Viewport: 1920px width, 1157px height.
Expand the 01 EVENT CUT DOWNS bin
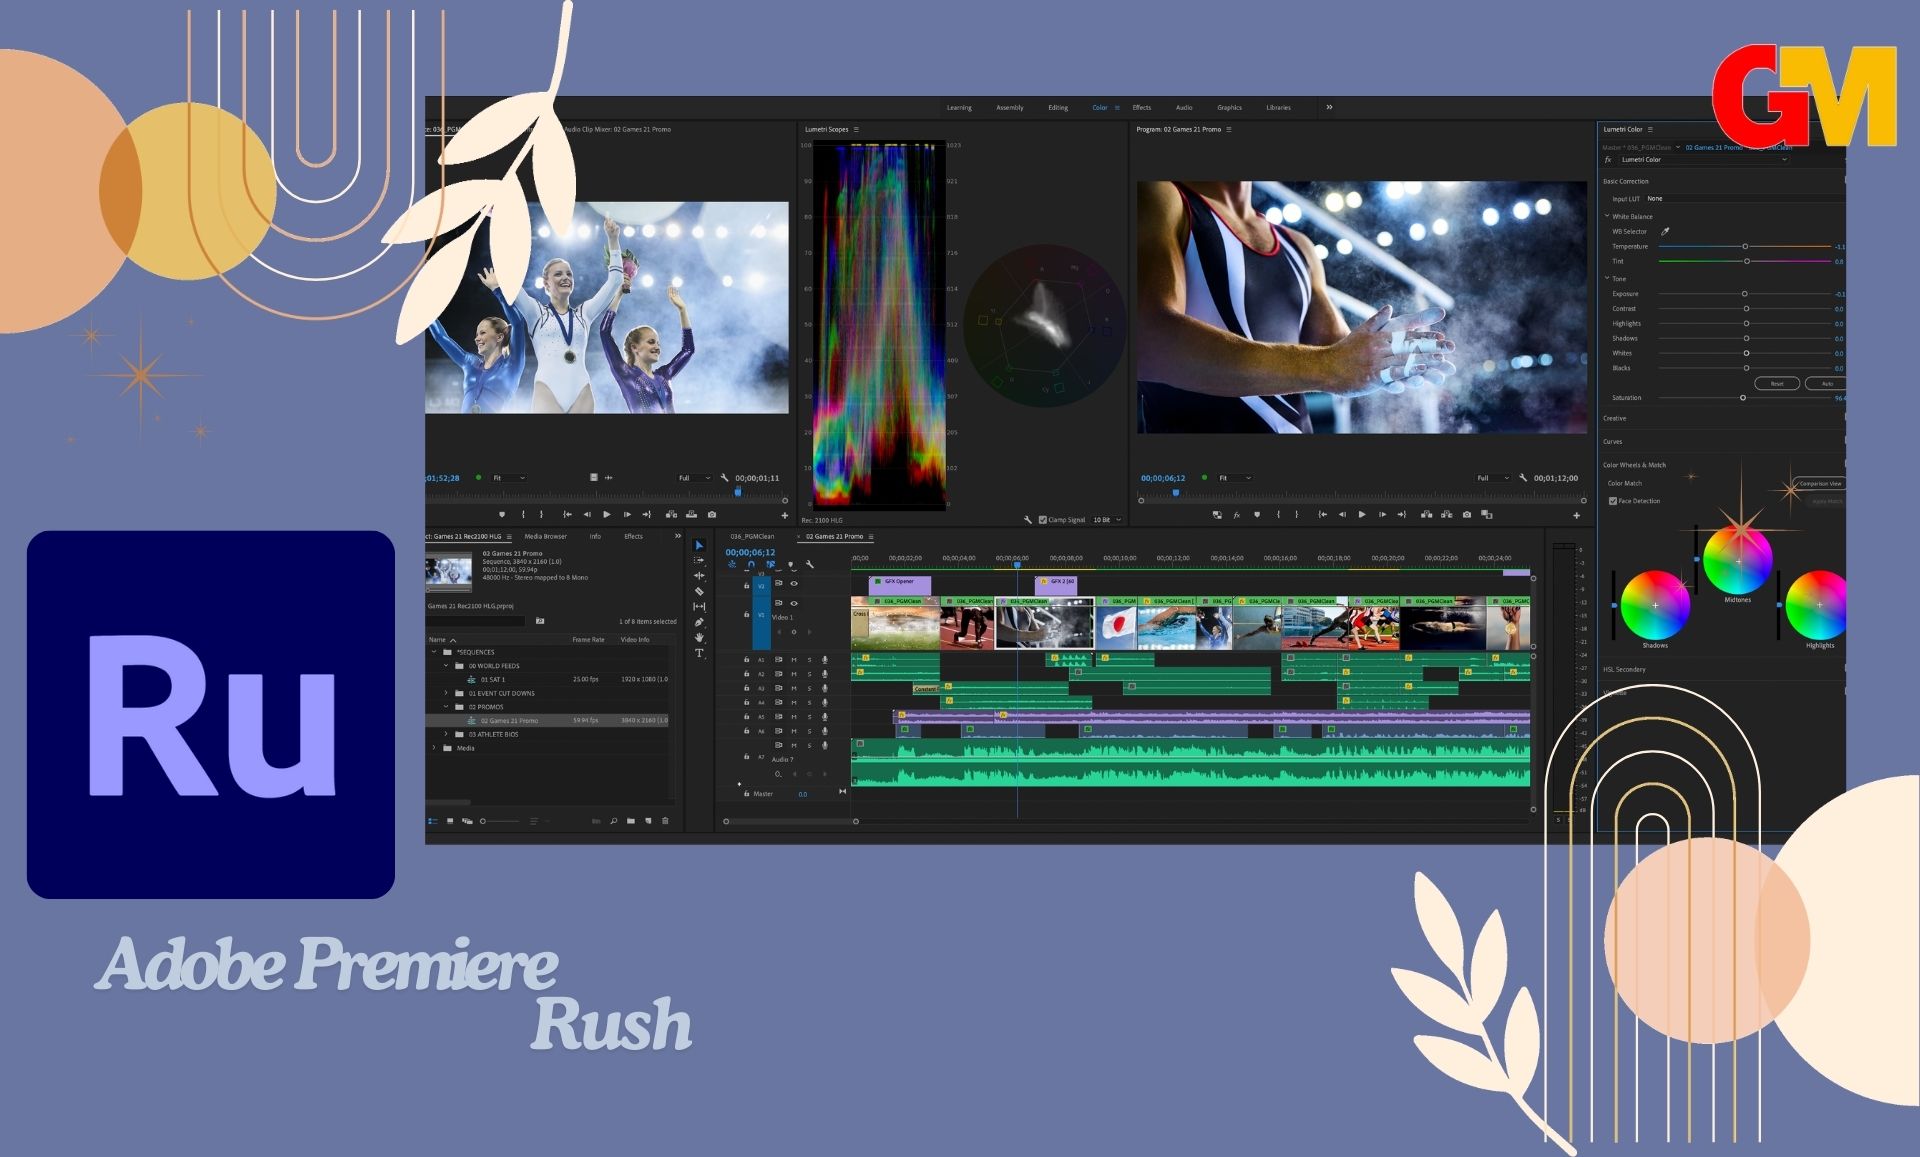click(447, 693)
